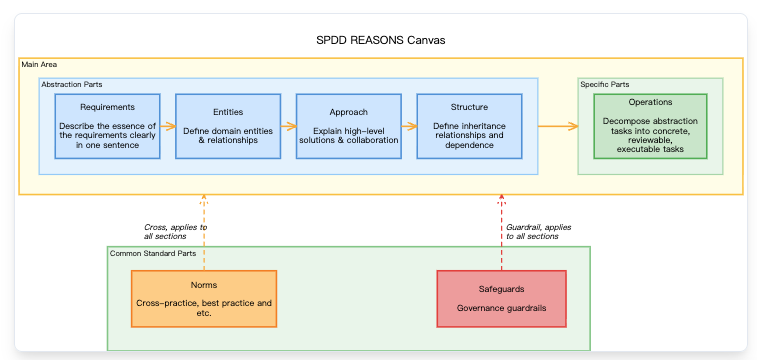Click the Common Standard Parts label

(153, 253)
